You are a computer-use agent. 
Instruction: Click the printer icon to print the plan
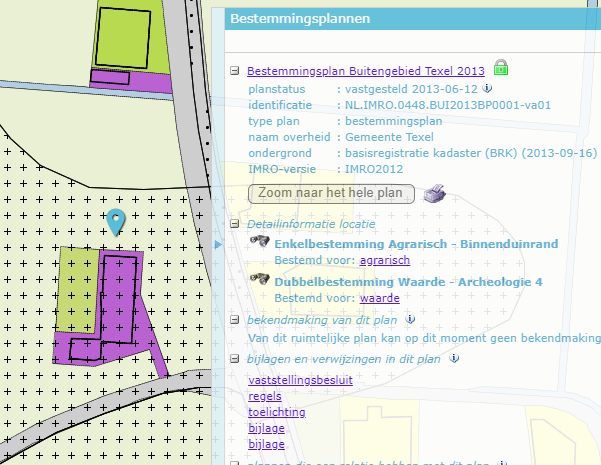[x=435, y=194]
